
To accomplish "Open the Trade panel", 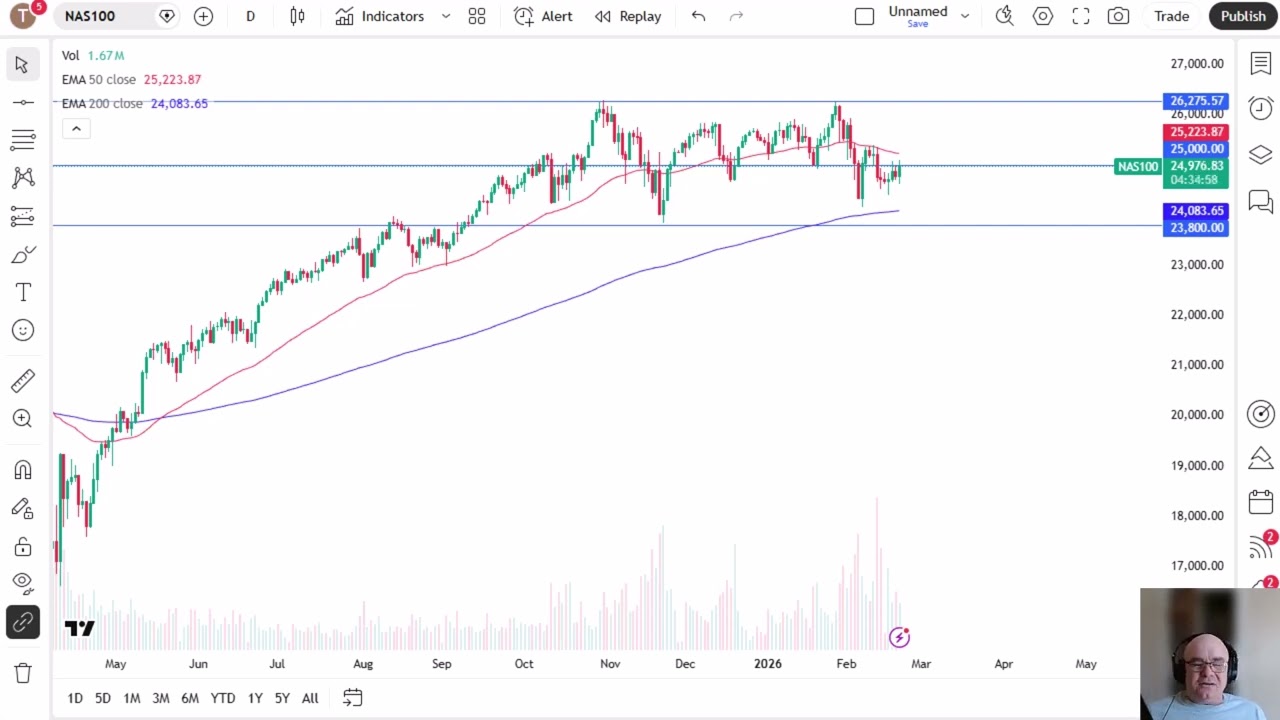I will [1171, 16].
